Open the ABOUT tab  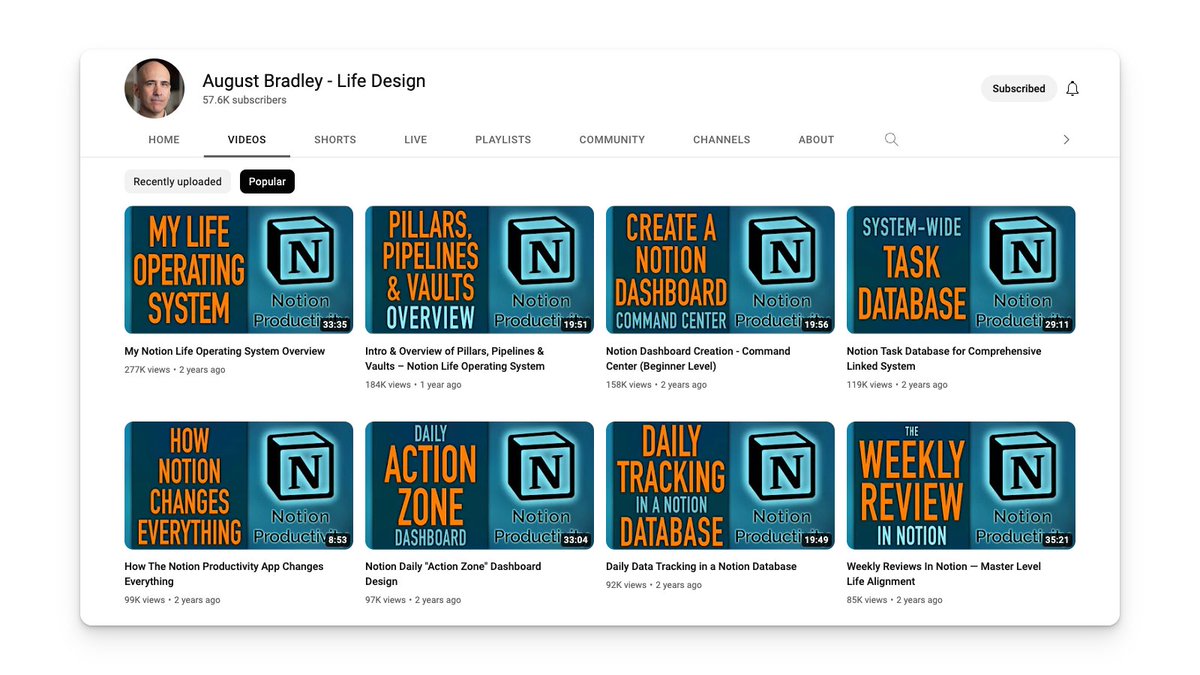[816, 140]
